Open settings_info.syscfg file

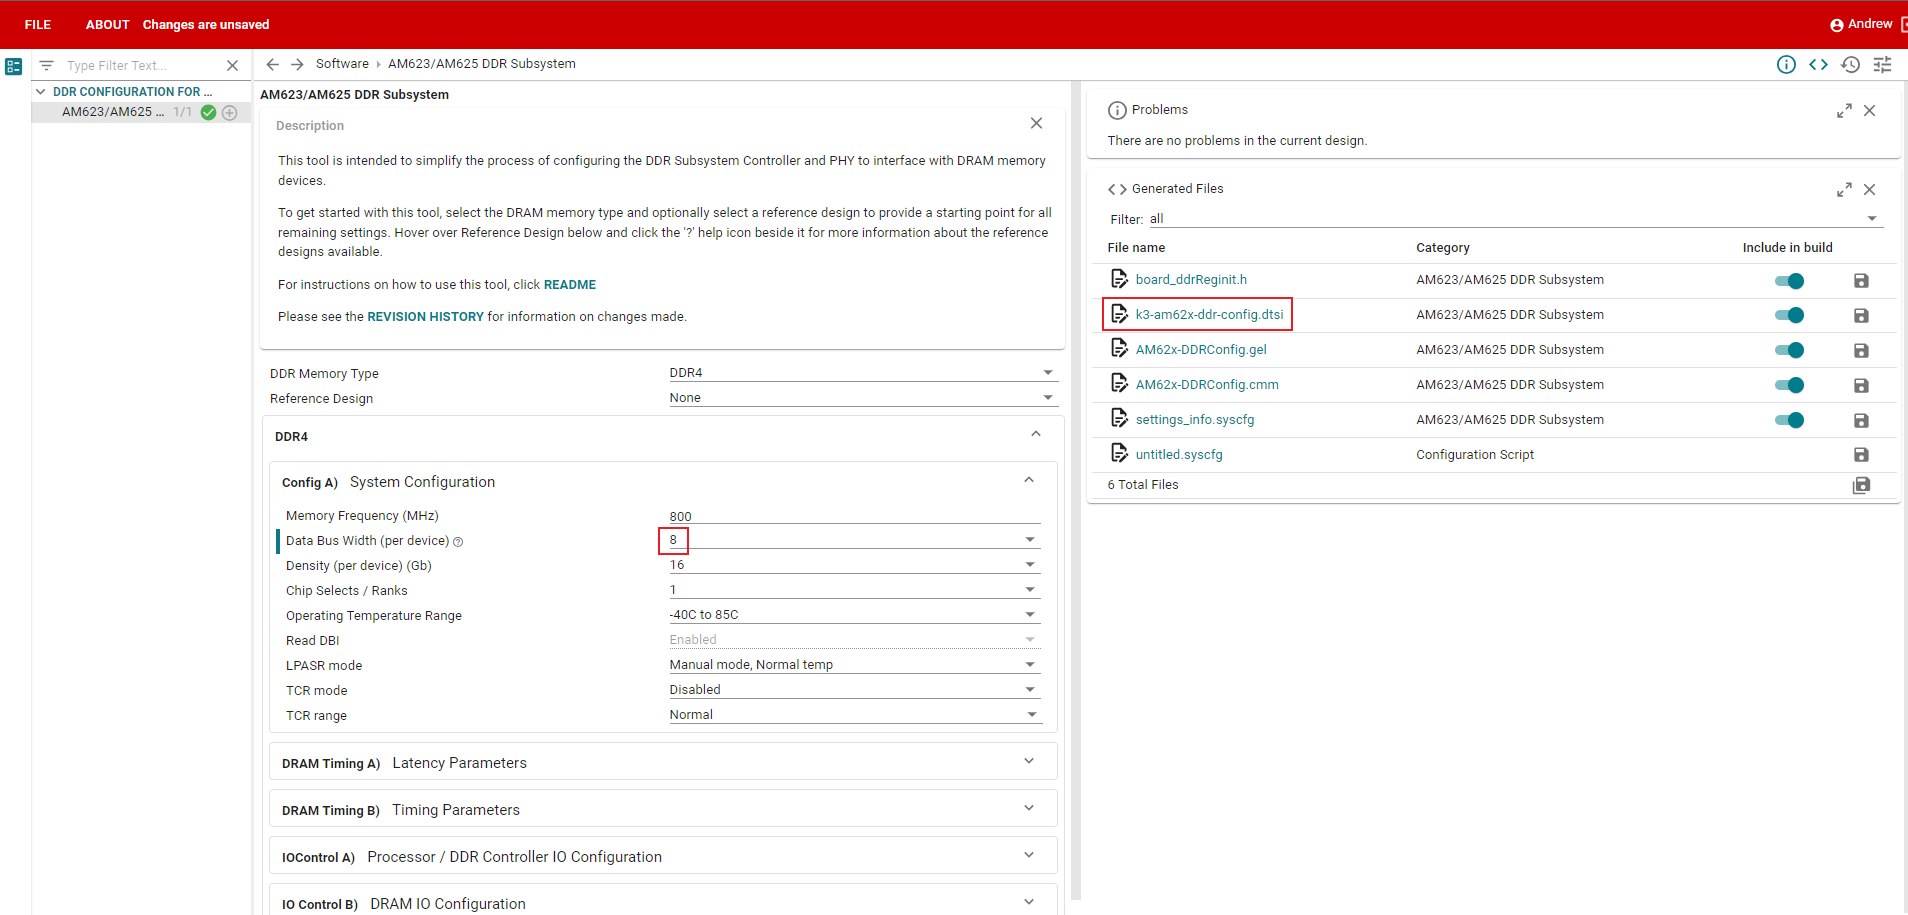pyautogui.click(x=1195, y=420)
